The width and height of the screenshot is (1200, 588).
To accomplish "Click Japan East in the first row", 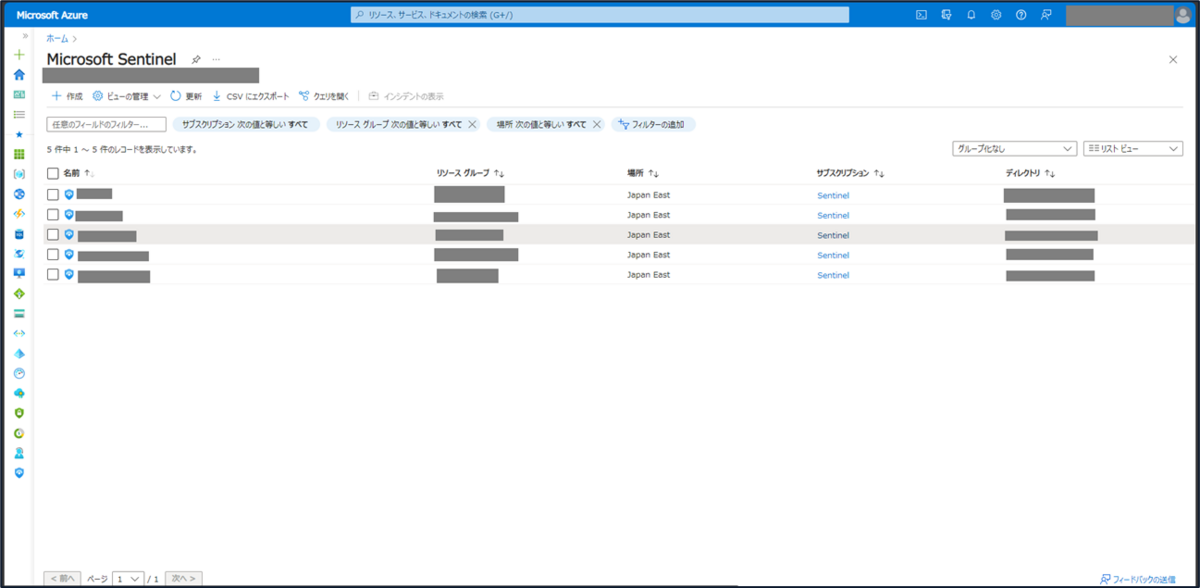I will click(x=648, y=195).
